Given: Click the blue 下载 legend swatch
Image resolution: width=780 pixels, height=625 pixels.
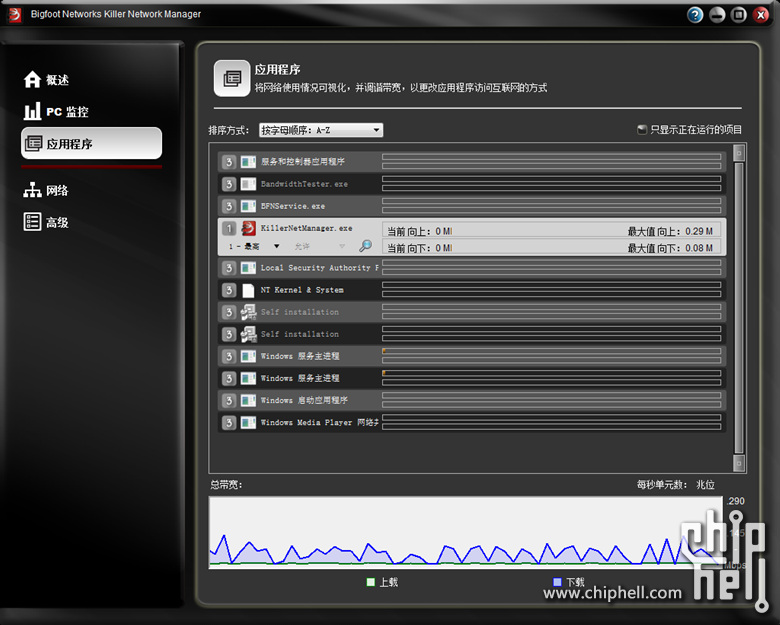Looking at the screenshot, I should [x=557, y=582].
